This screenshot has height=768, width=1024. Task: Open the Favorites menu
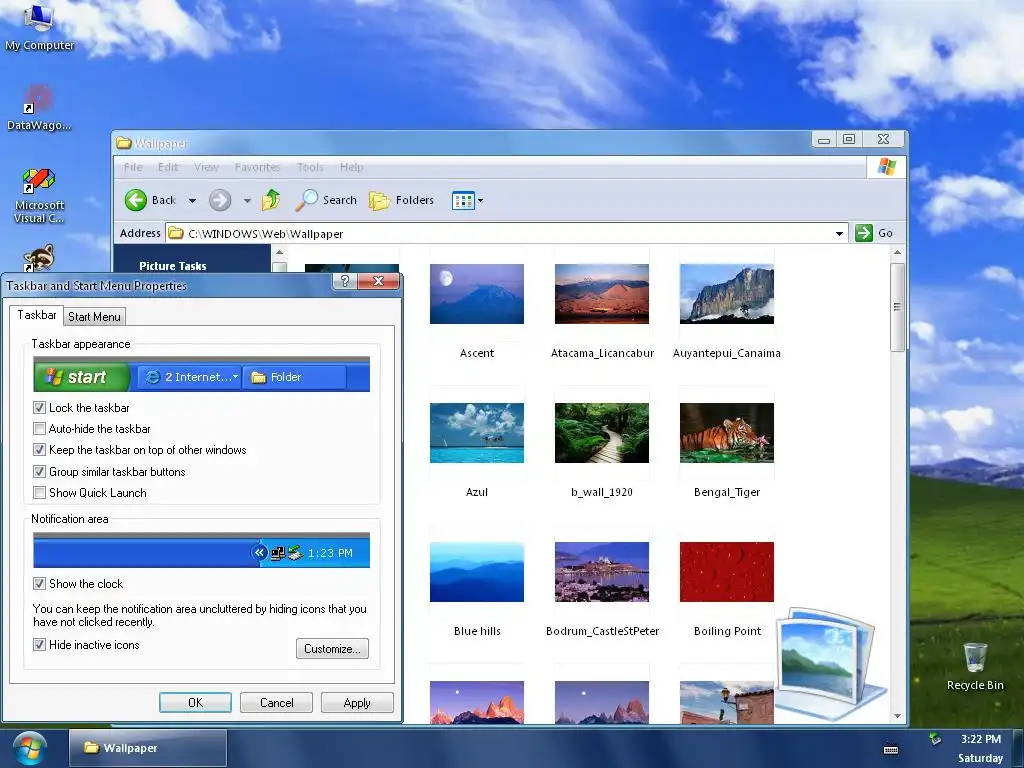(257, 167)
